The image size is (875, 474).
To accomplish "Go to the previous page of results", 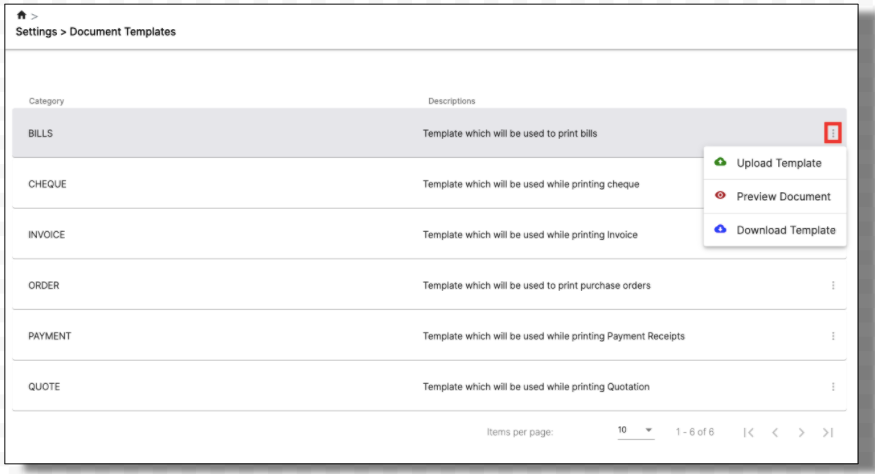I will 775,432.
